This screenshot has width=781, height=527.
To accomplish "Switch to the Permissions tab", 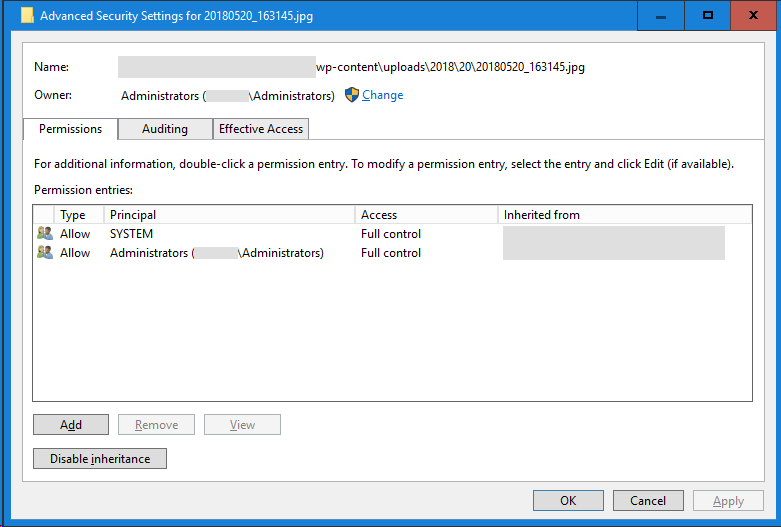I will click(x=70, y=129).
